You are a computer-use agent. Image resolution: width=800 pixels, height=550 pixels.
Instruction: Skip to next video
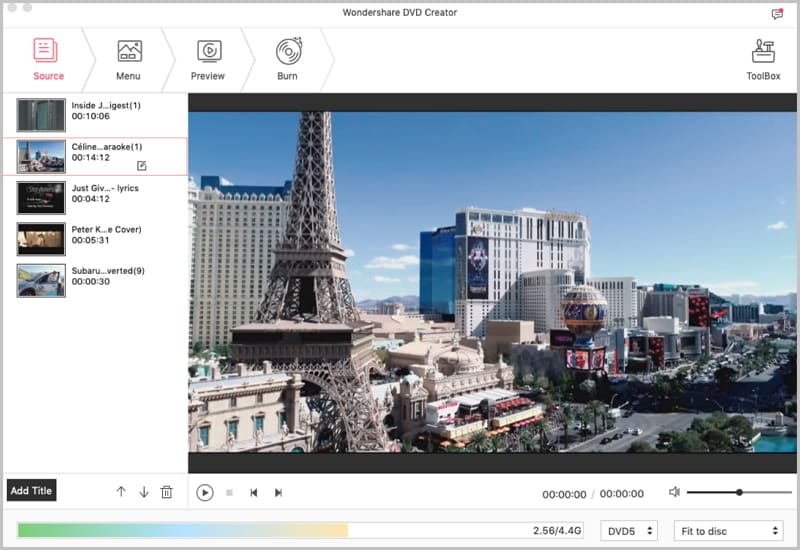(x=278, y=492)
